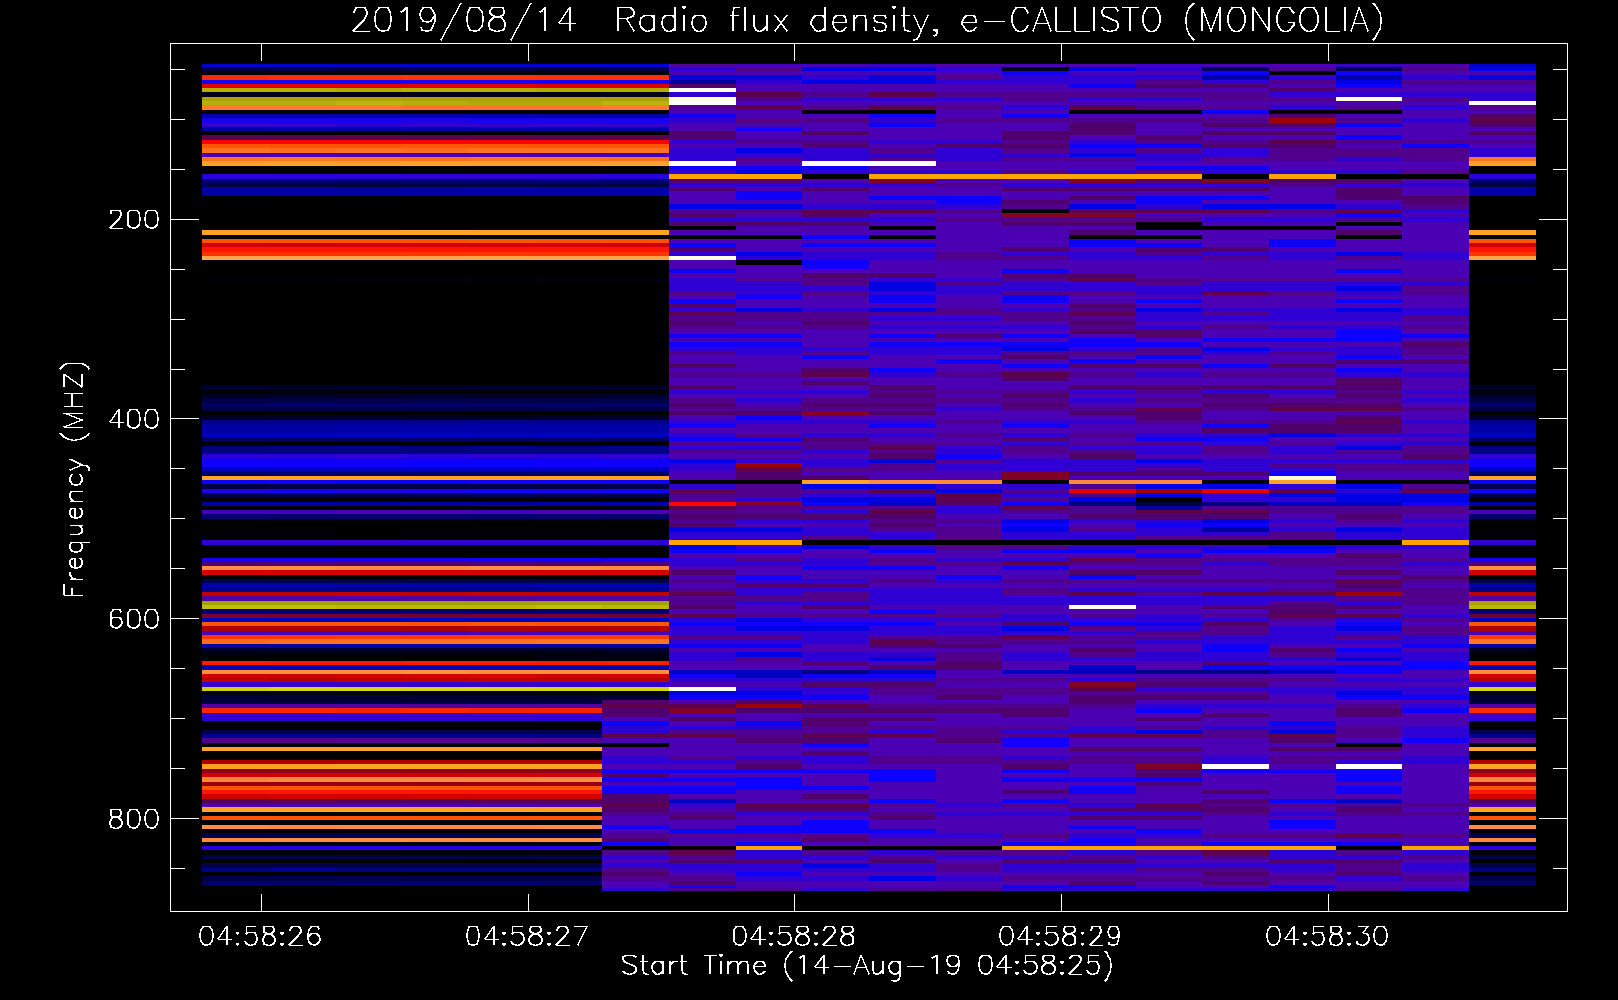Click the 04:58:27 time tick label
Image resolution: width=1618 pixels, height=1000 pixels.
[527, 937]
